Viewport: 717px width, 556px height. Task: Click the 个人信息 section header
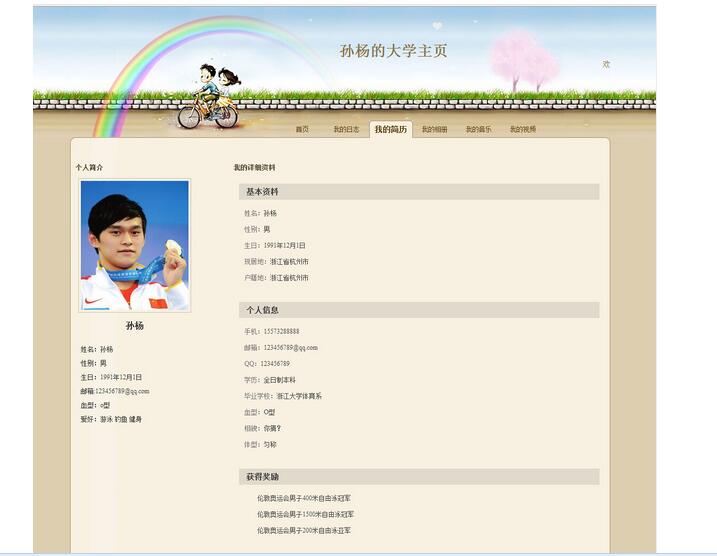[419, 310]
